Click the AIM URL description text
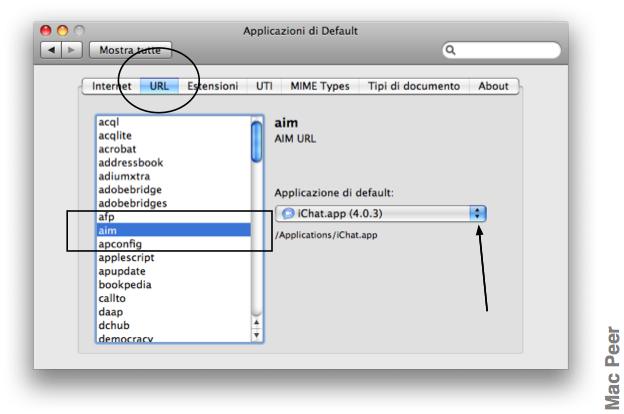 295,139
